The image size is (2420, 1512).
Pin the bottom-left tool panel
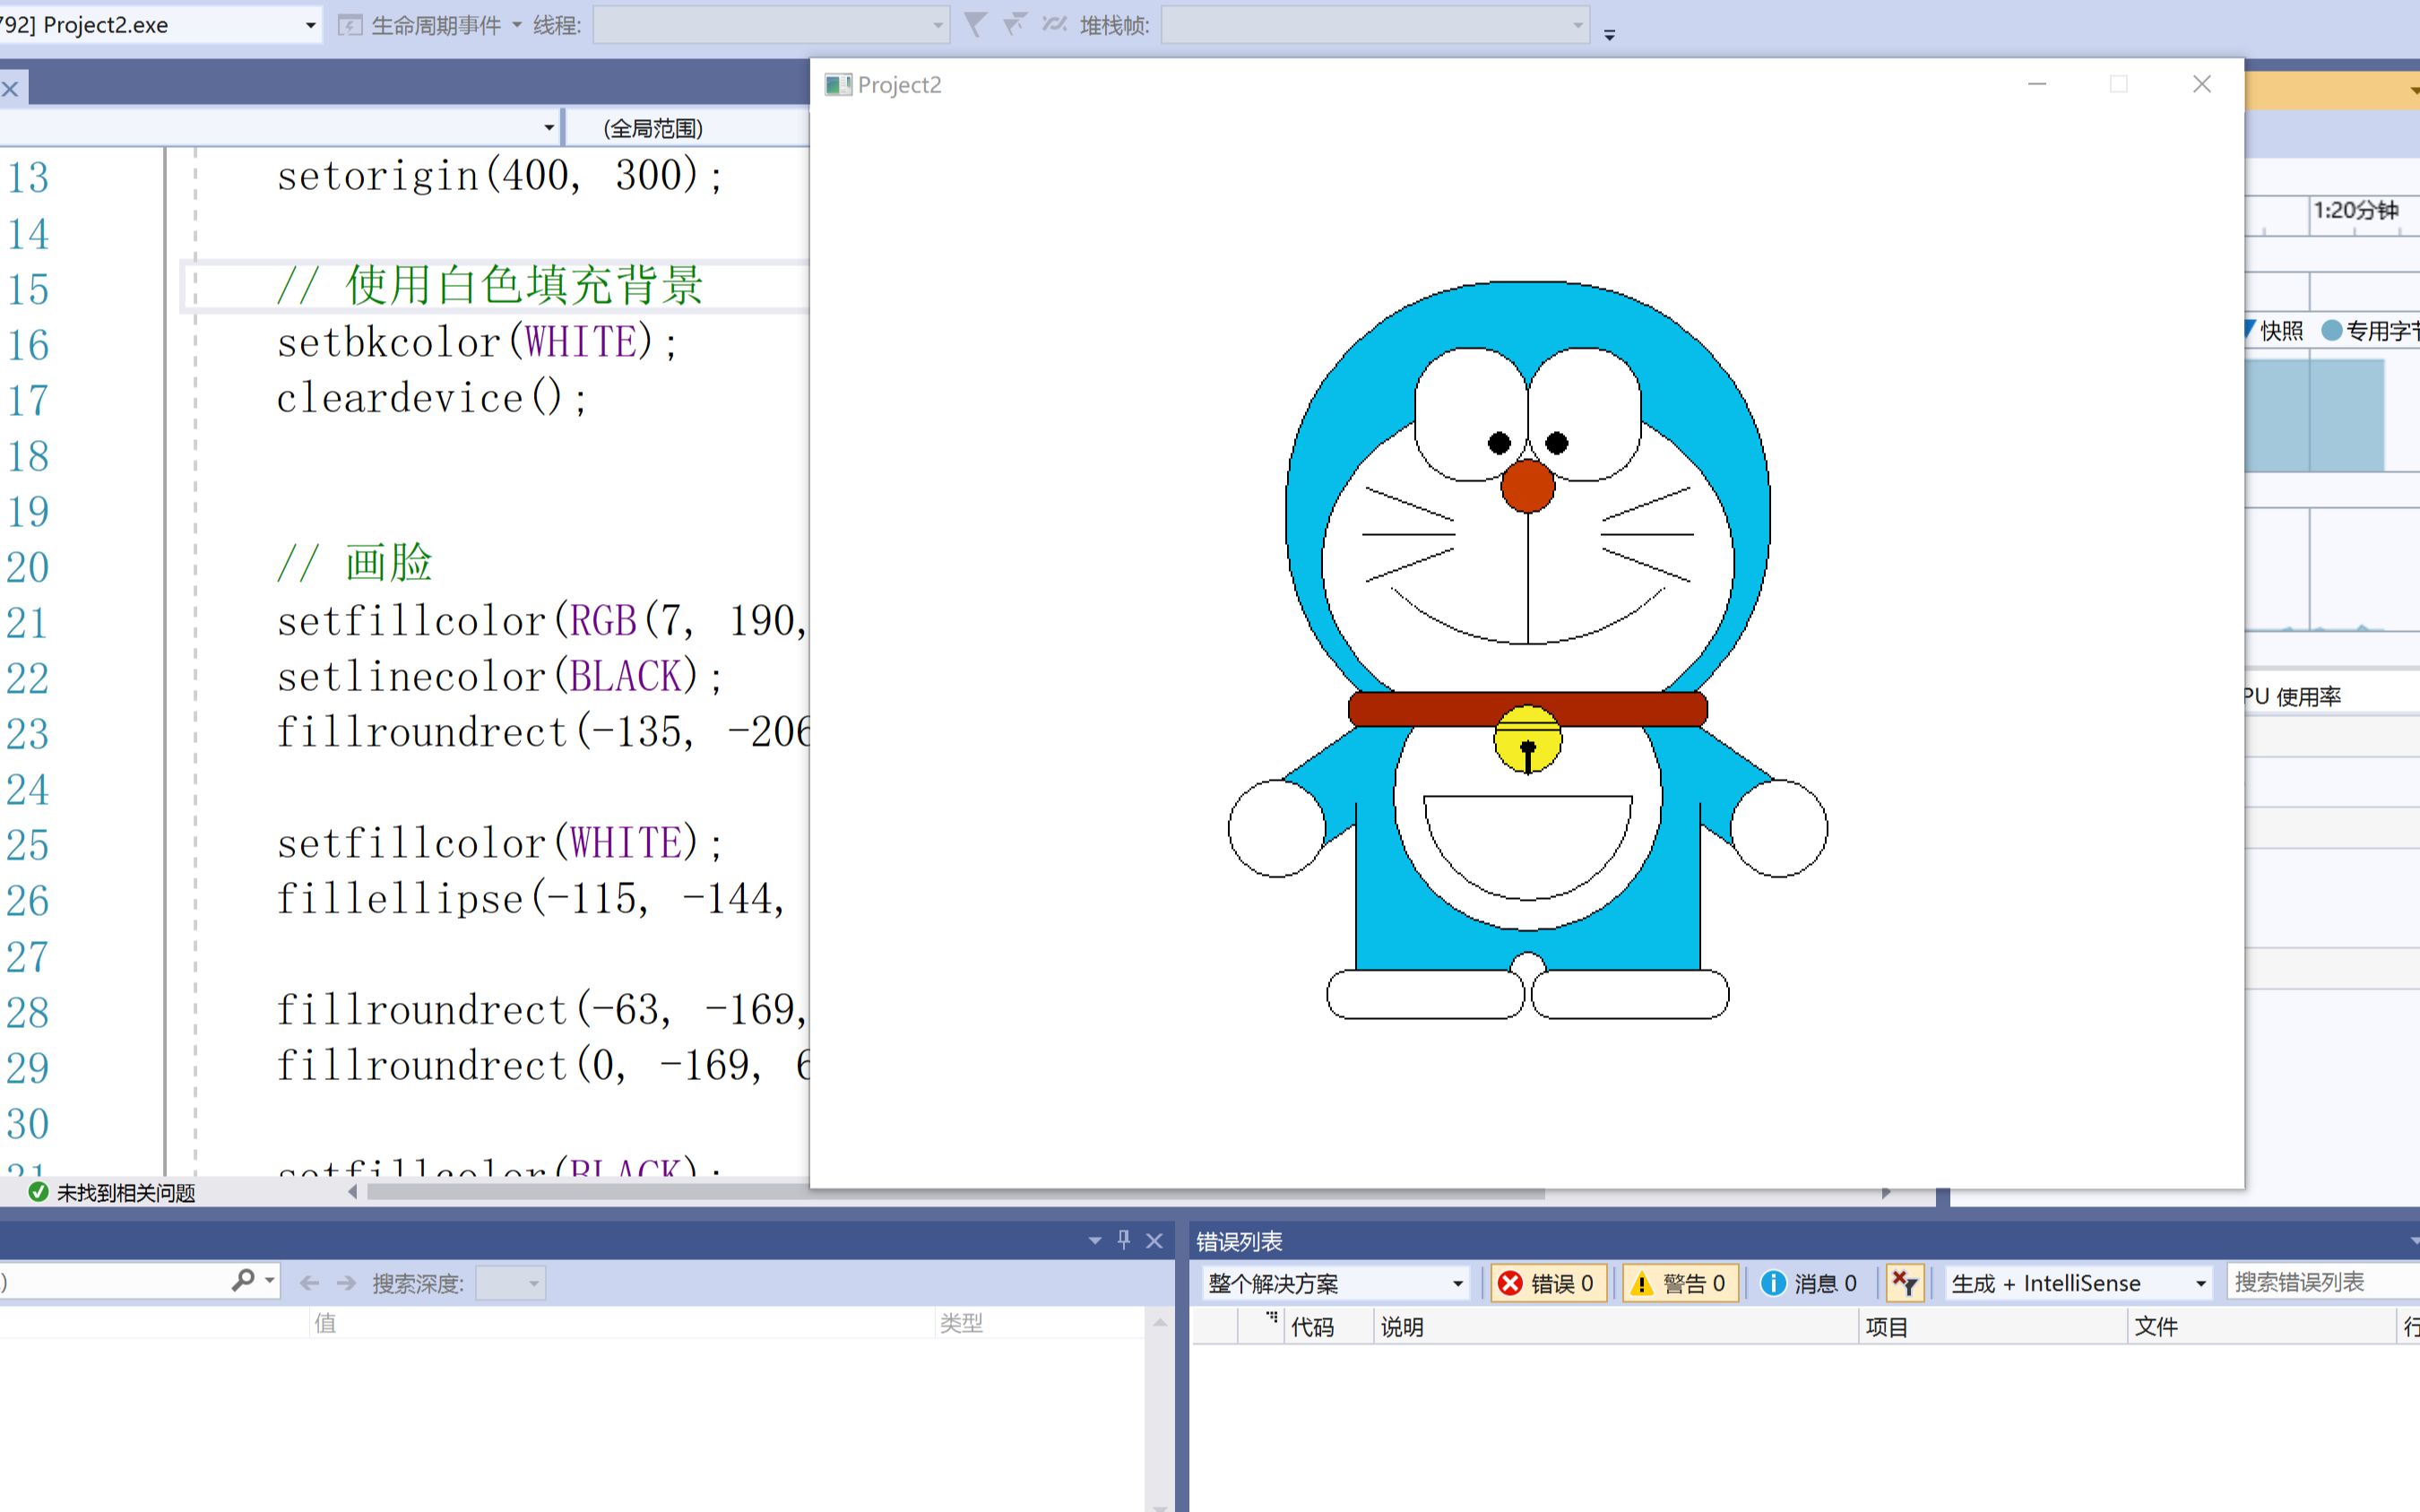click(x=1124, y=1240)
